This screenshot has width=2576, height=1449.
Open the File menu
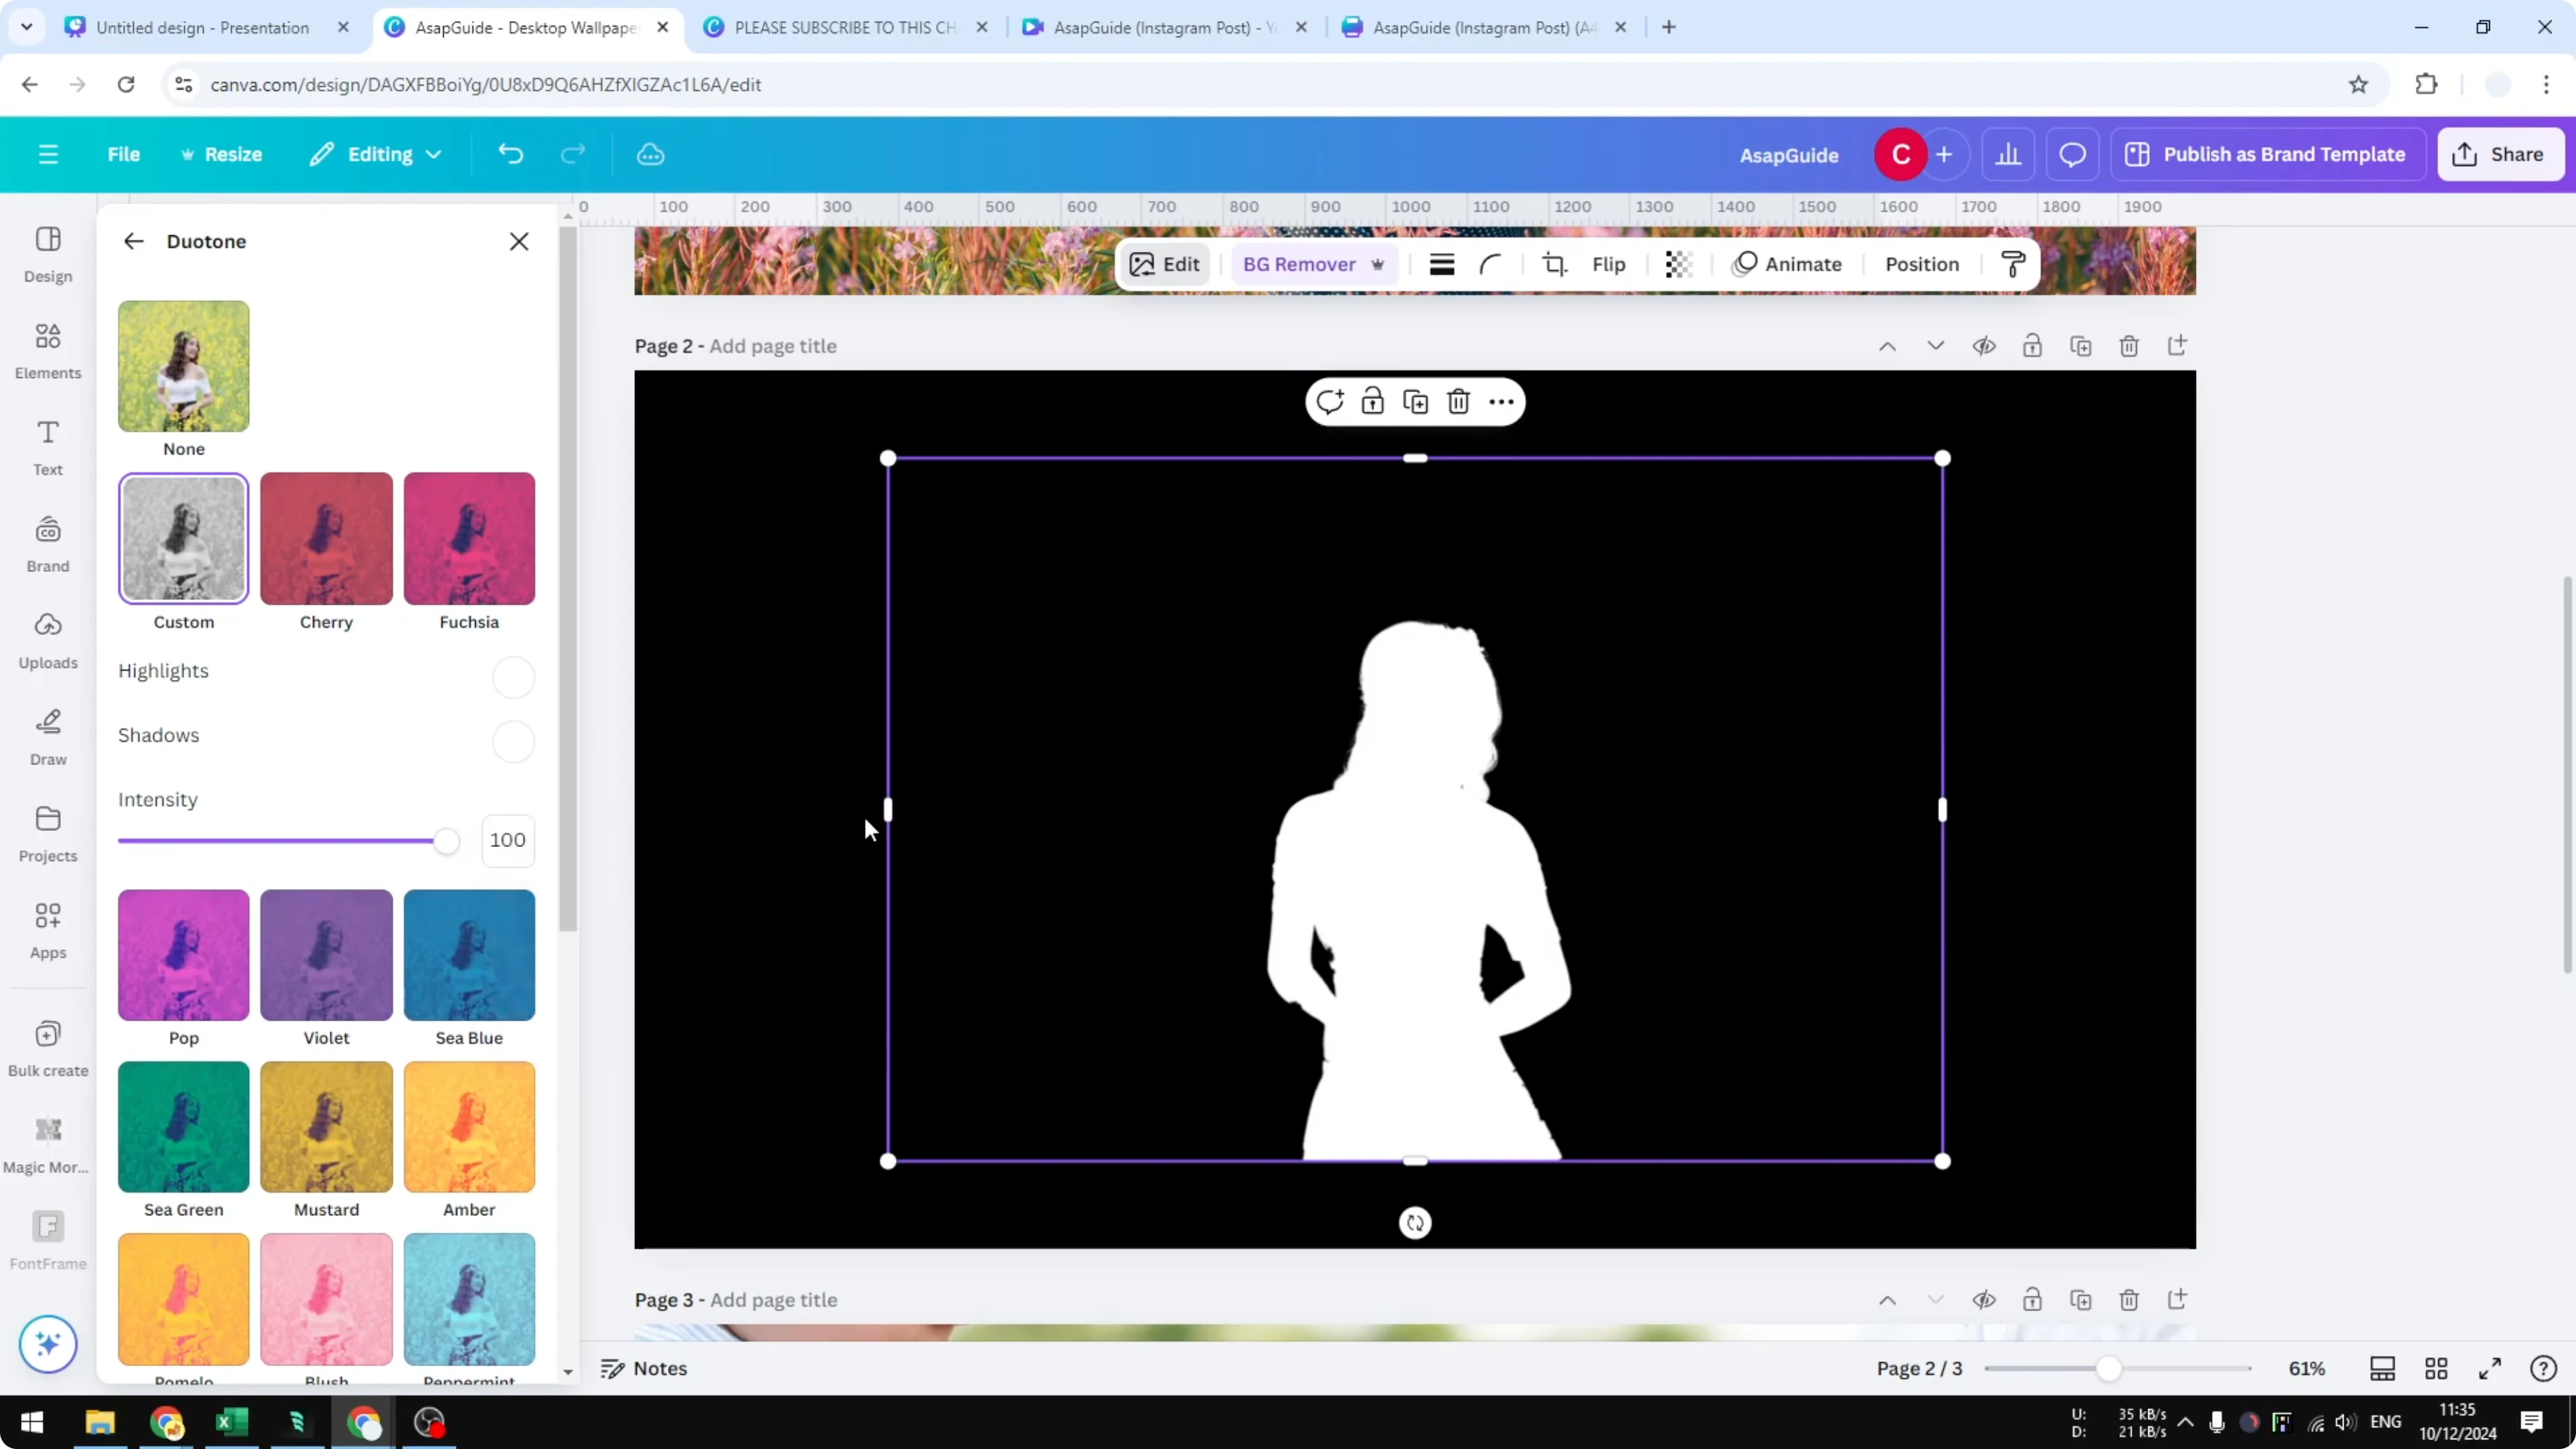[x=124, y=154]
